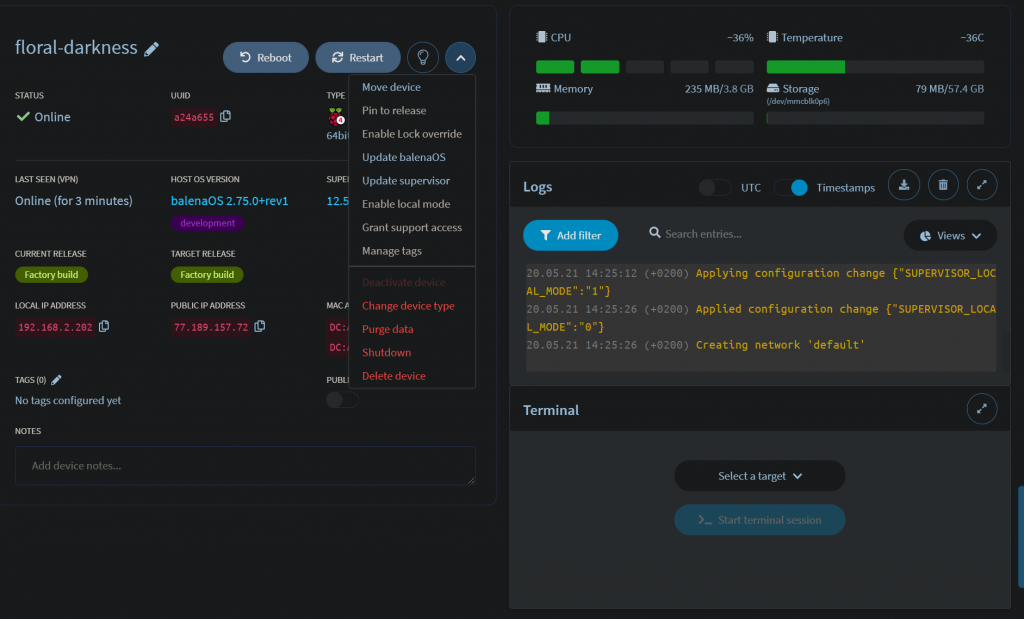Collapse the device actions chevron menu
The width and height of the screenshot is (1024, 619).
460,57
